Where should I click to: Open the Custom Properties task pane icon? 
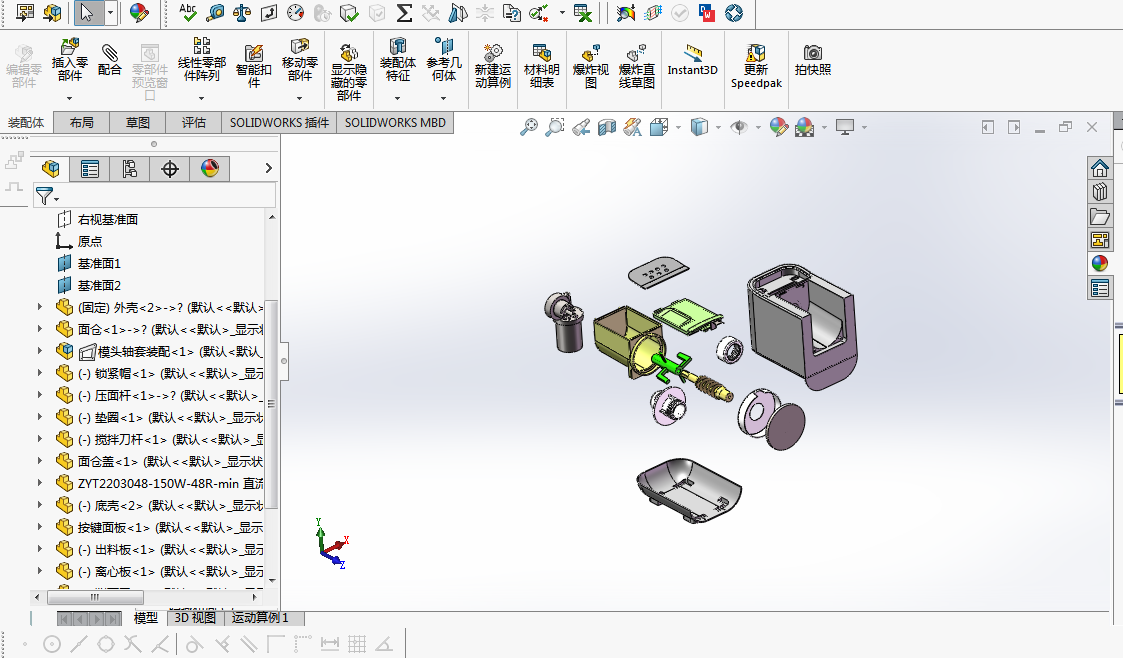[x=1100, y=288]
